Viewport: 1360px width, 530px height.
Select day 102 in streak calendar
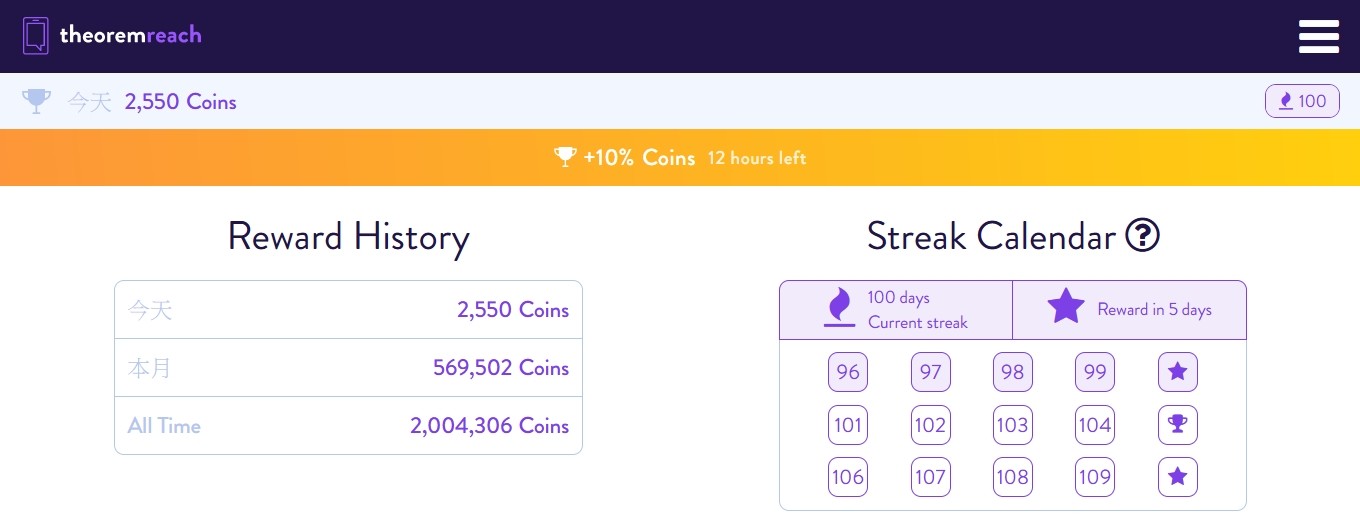click(930, 425)
